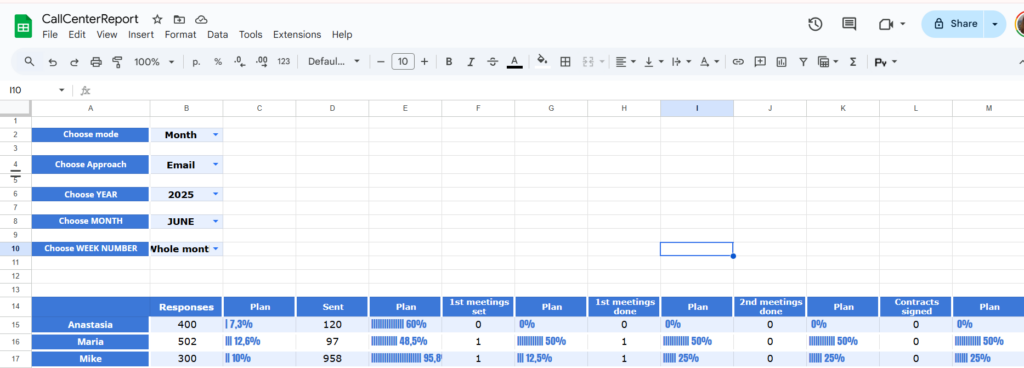Open the 2025 year dropdown
This screenshot has width=1024, height=368.
(216, 194)
